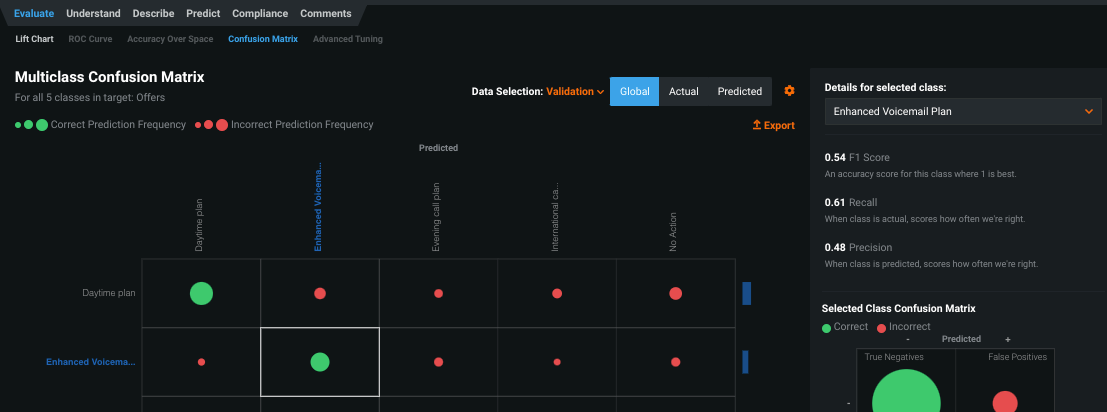Click red dot for Daytime plan predicted No Action
This screenshot has height=412, width=1107.
click(675, 293)
